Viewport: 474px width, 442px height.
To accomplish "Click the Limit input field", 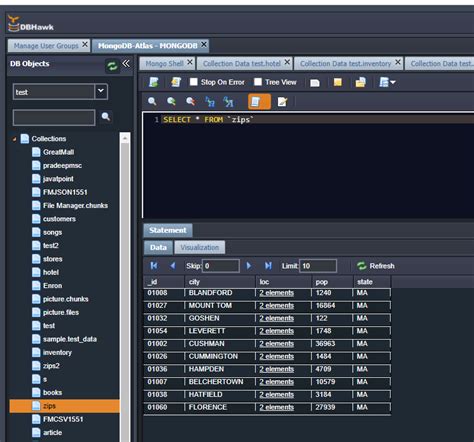I will tap(318, 266).
